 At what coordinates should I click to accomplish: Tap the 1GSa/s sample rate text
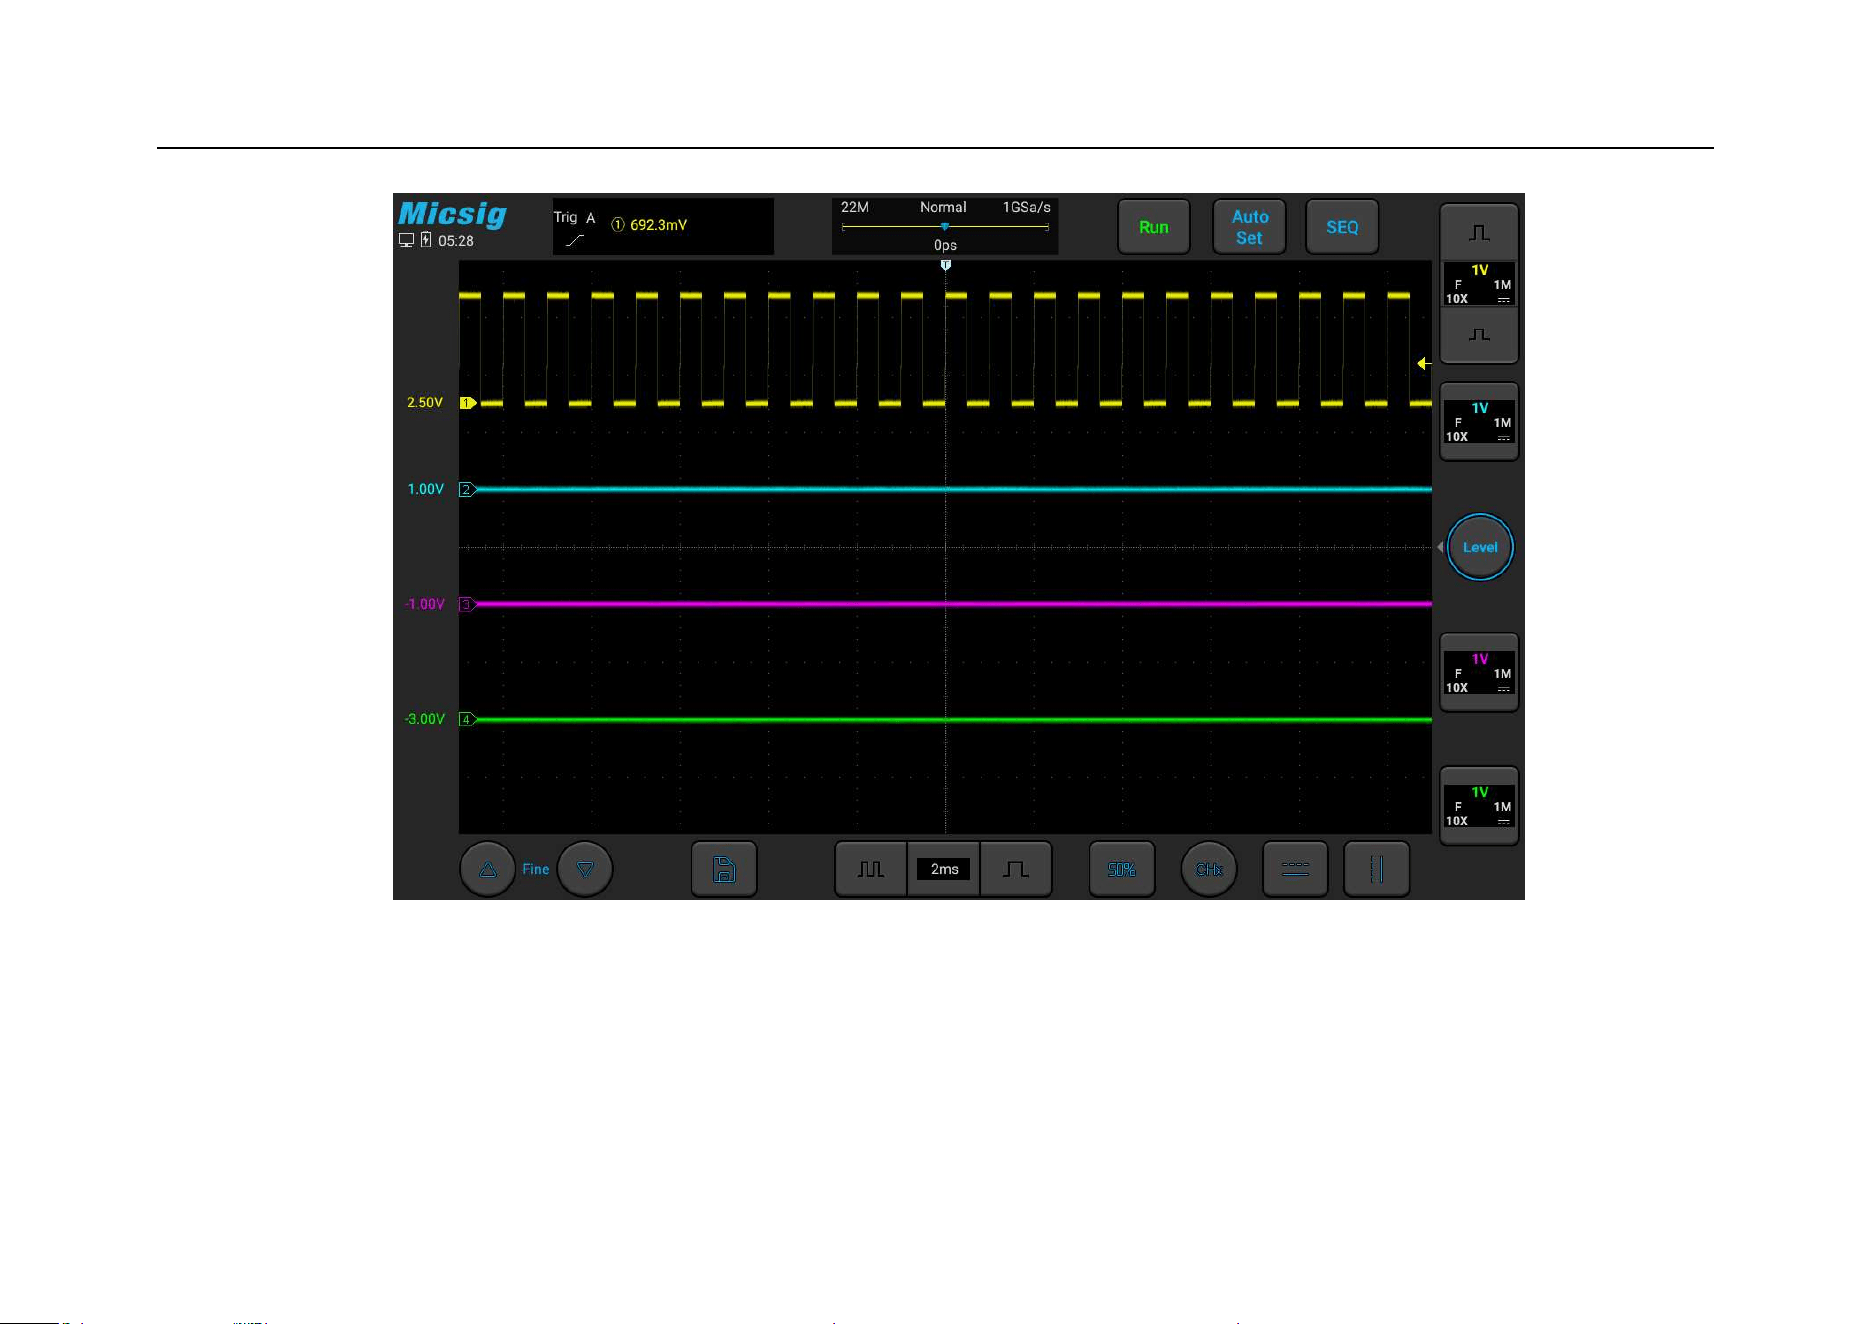tap(1027, 207)
